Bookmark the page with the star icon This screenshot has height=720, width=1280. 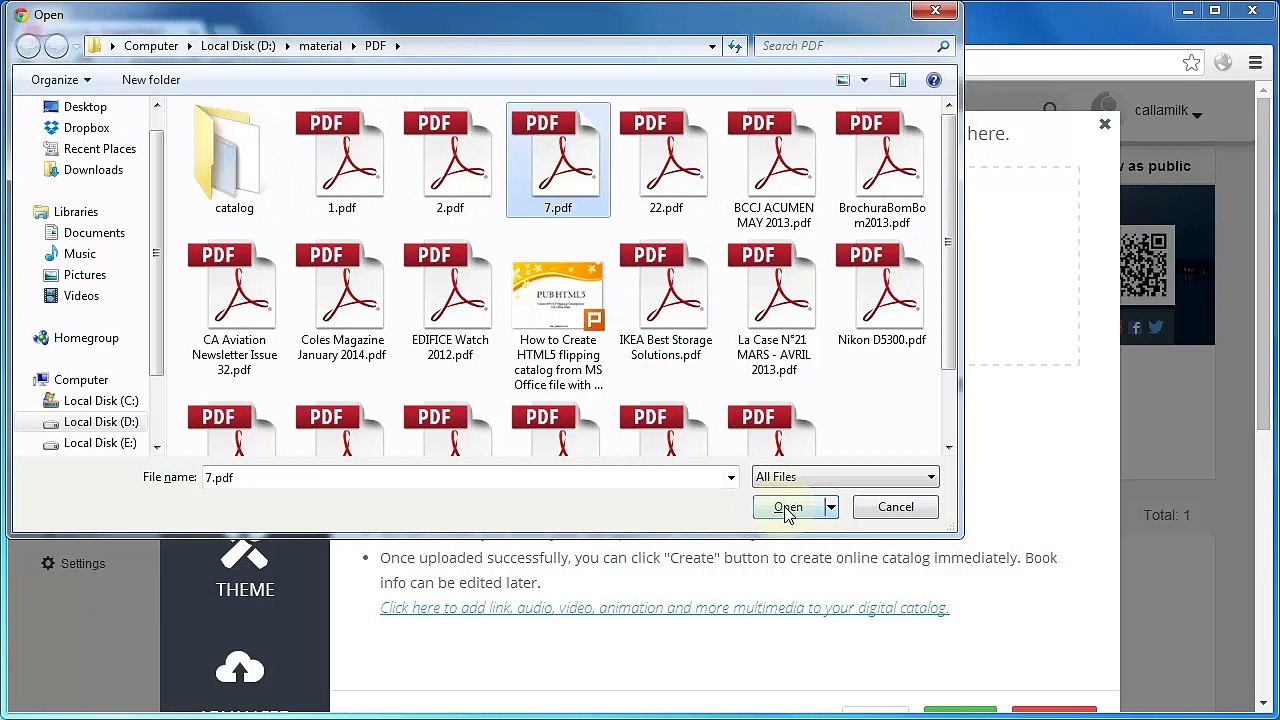[1191, 63]
